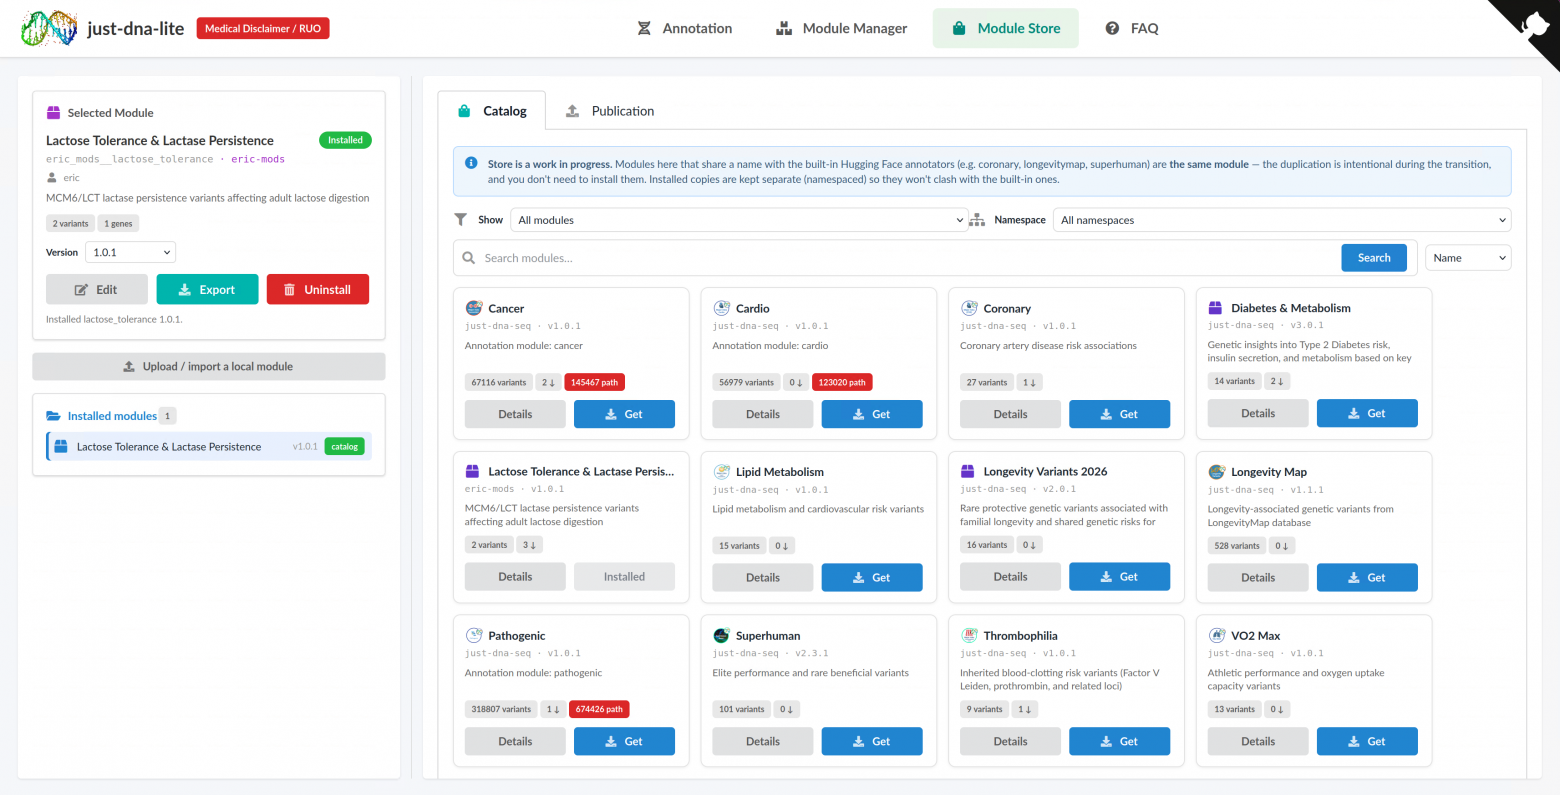Get the Cancer module
The image size is (1560, 795).
[x=624, y=414]
